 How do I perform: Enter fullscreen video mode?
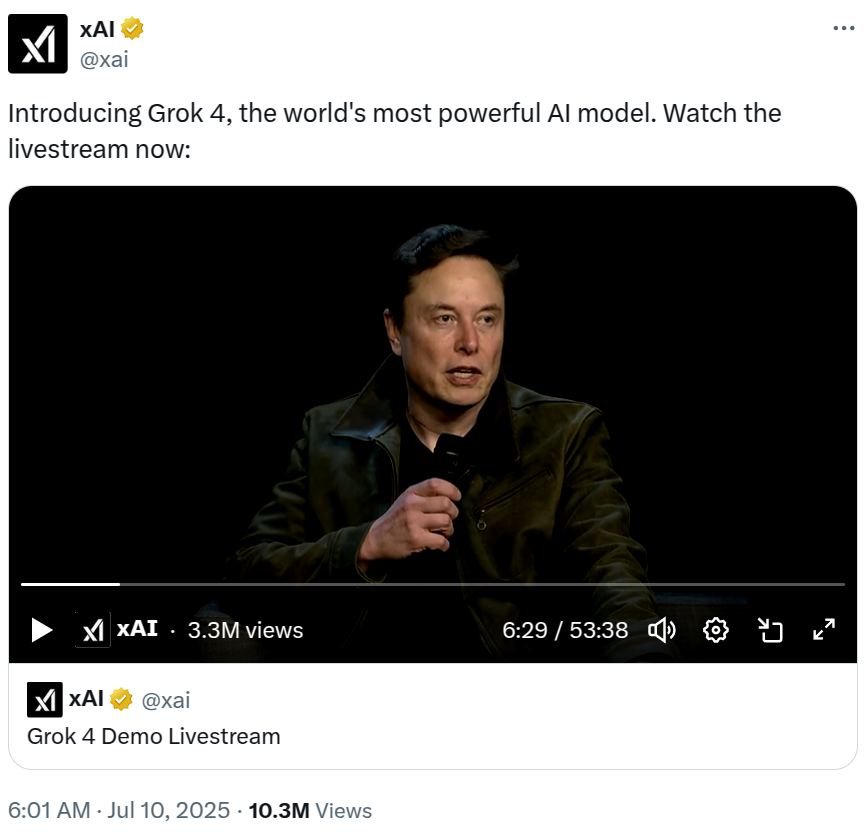pos(824,630)
